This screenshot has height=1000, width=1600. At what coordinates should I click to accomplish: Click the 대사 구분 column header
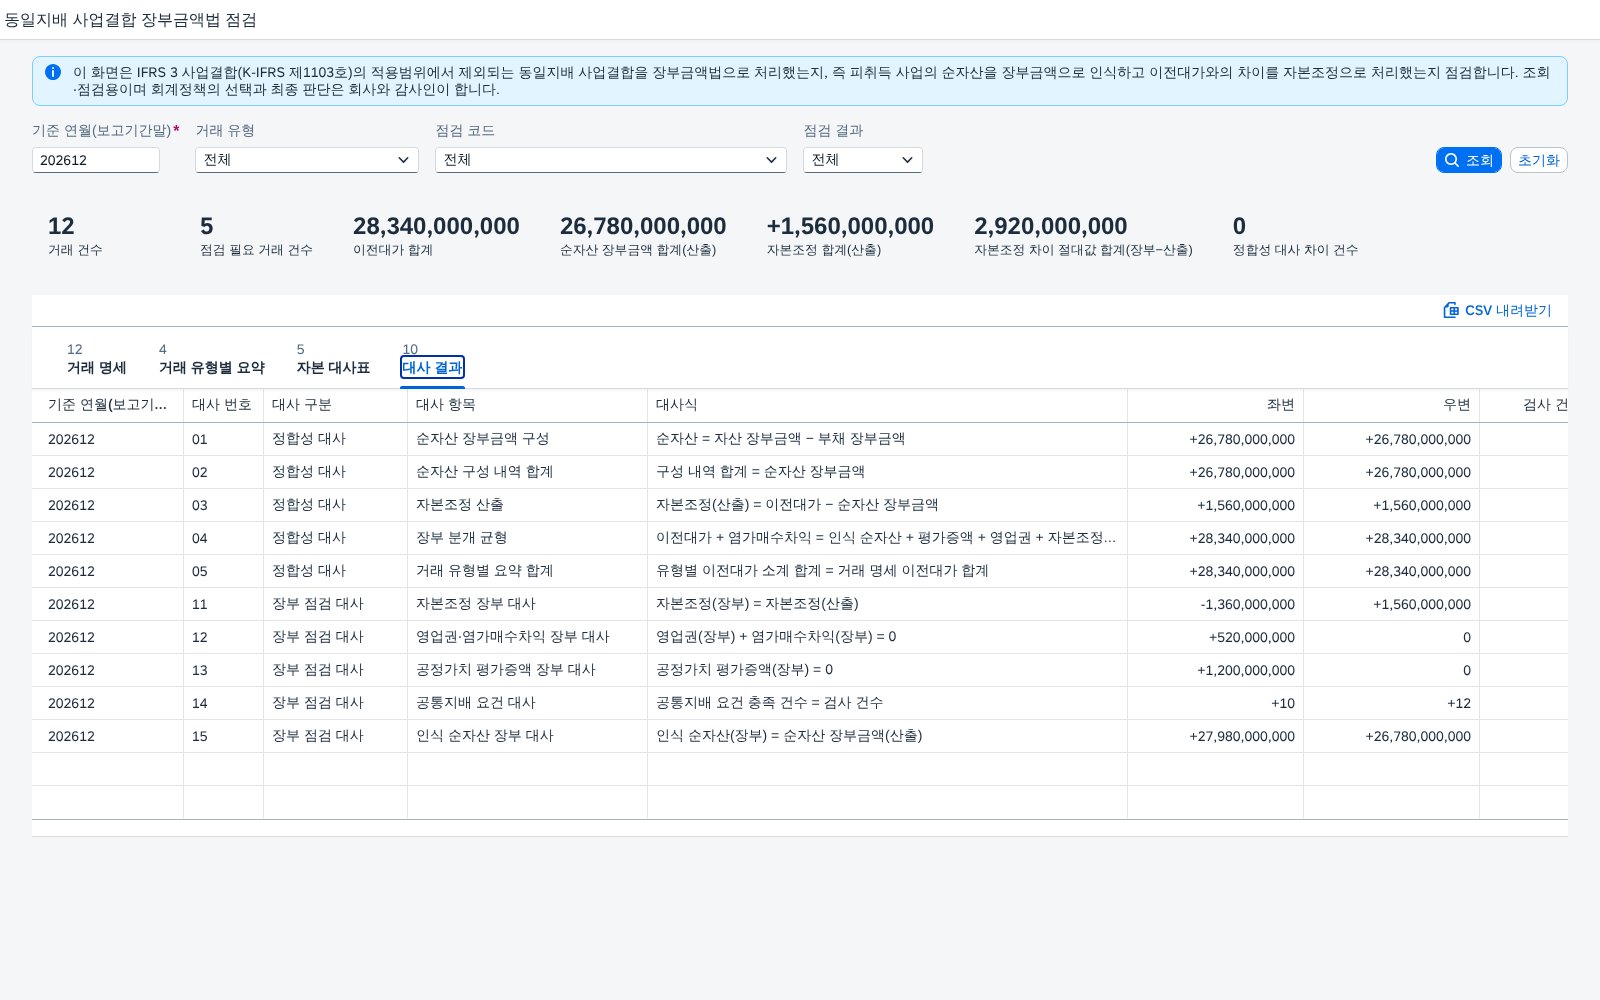coord(335,405)
